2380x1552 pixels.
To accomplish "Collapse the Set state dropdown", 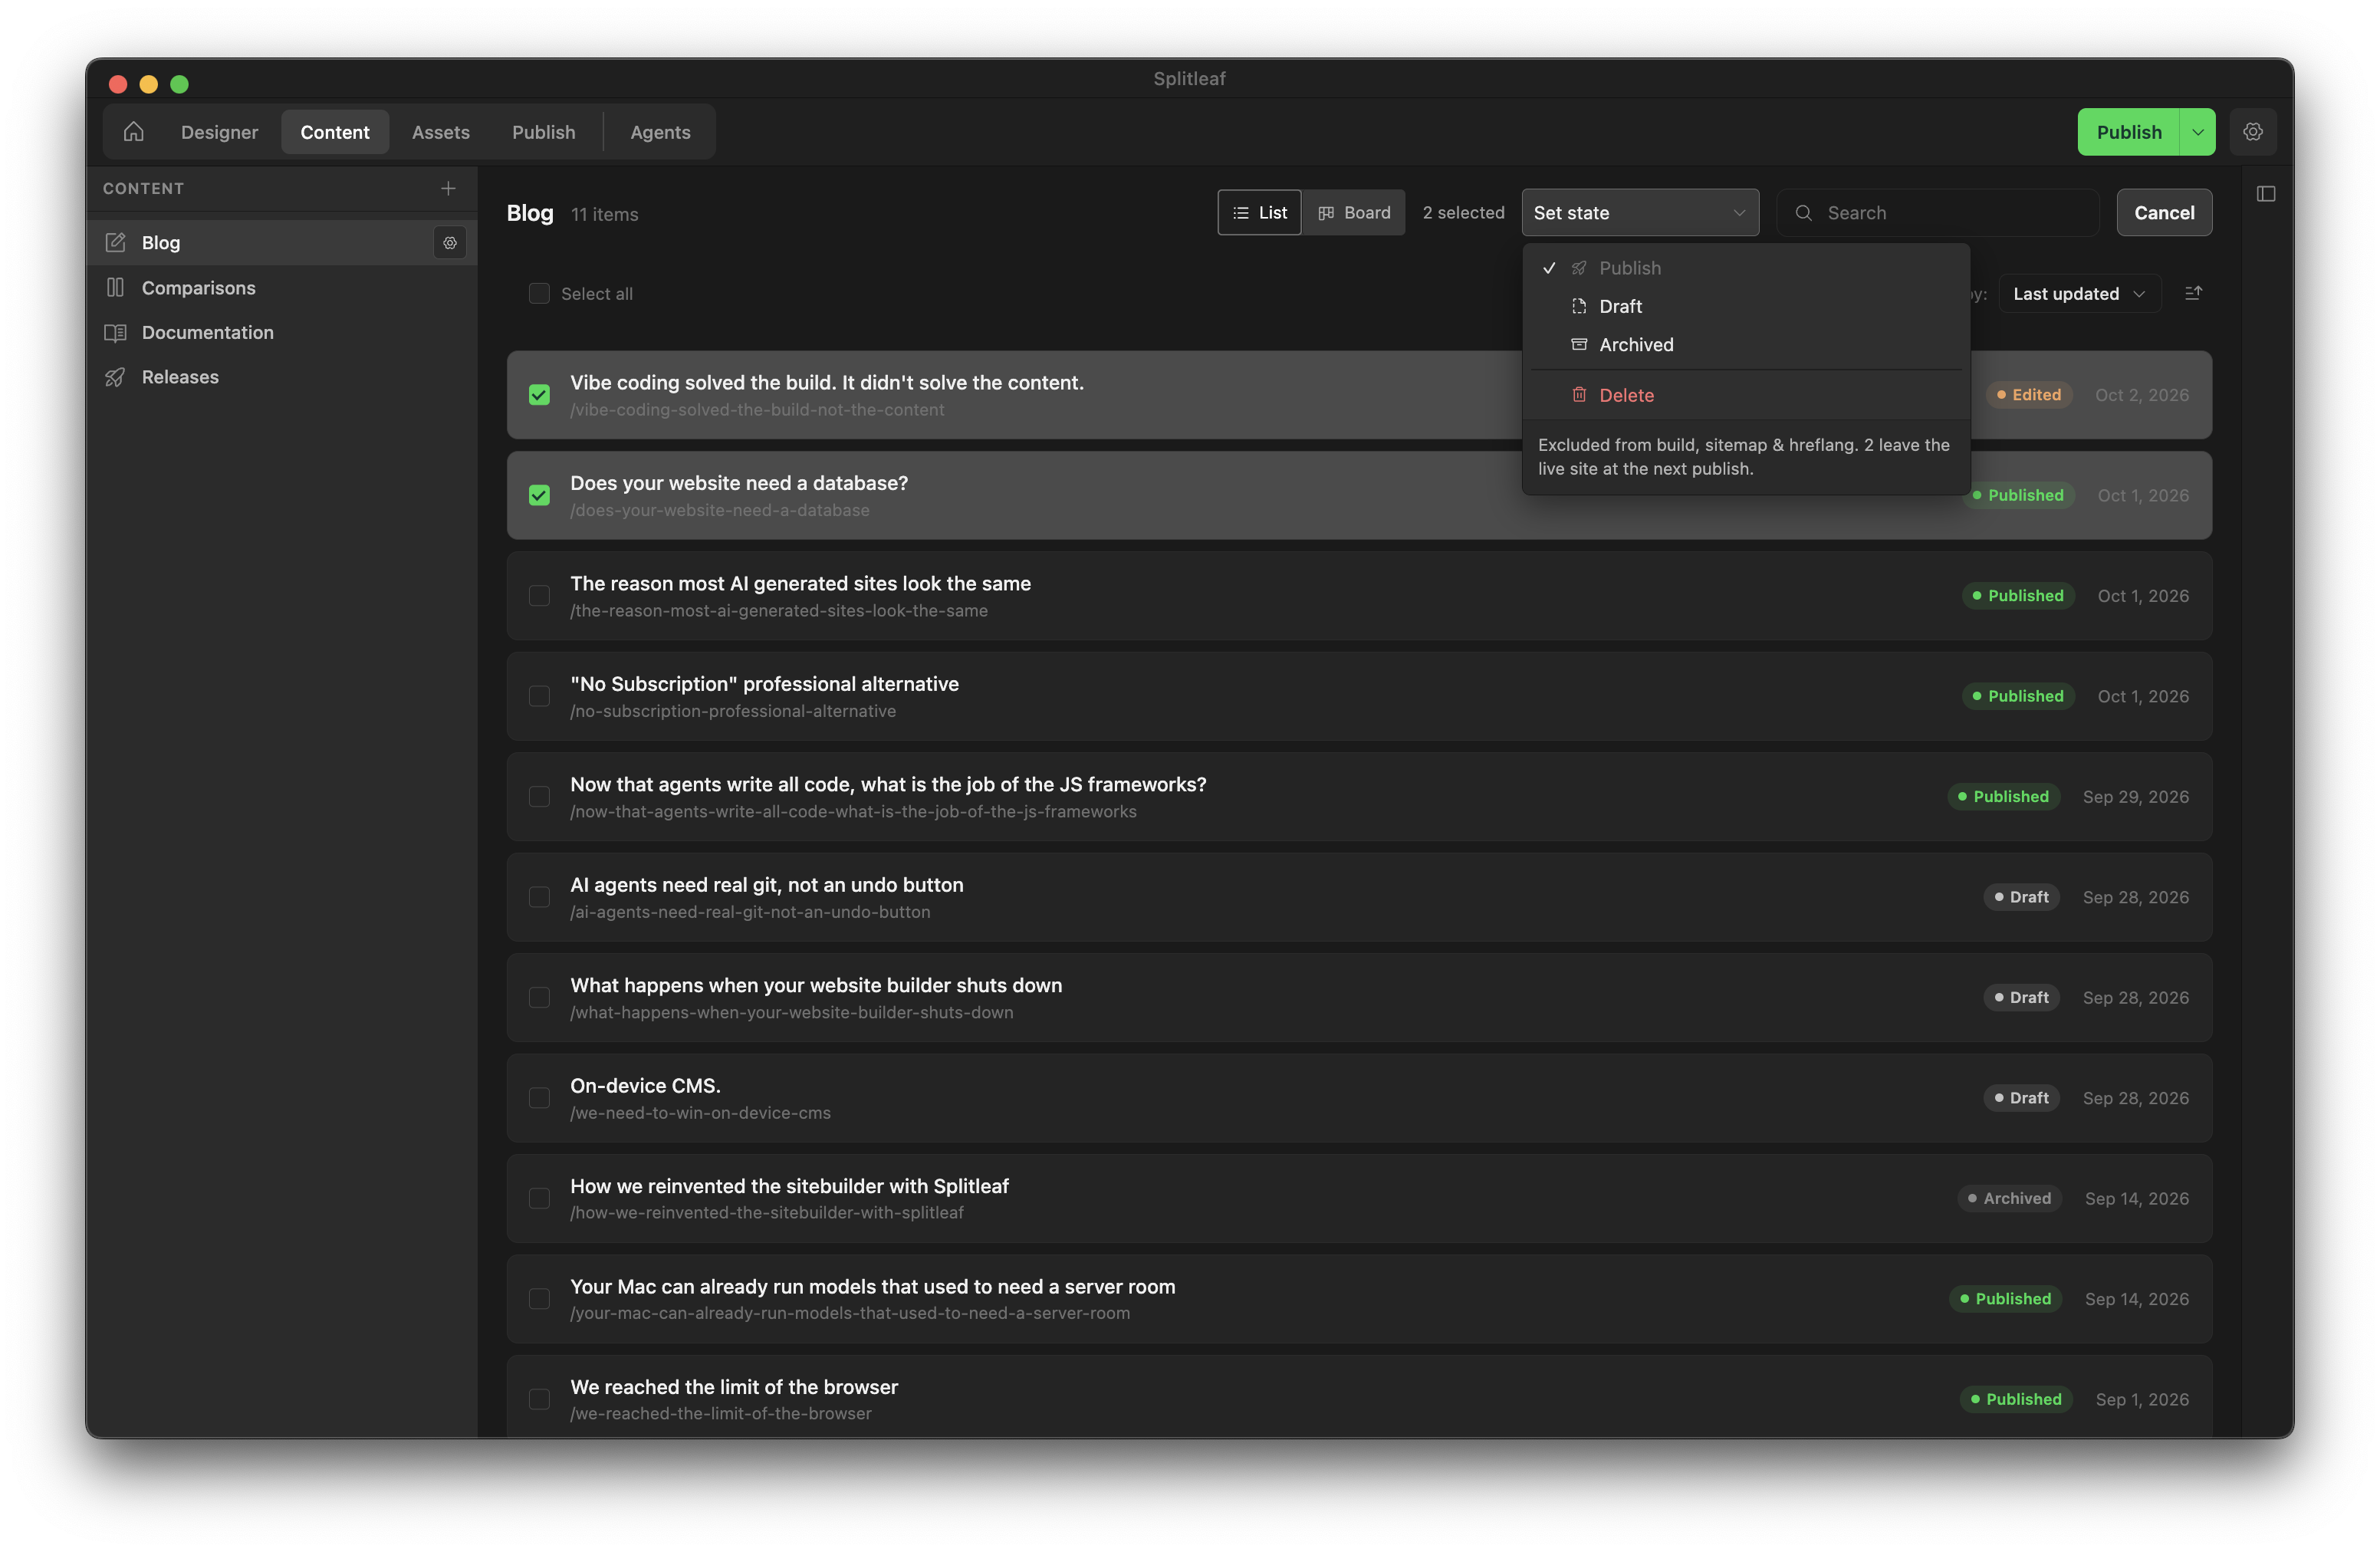I will pyautogui.click(x=1640, y=213).
